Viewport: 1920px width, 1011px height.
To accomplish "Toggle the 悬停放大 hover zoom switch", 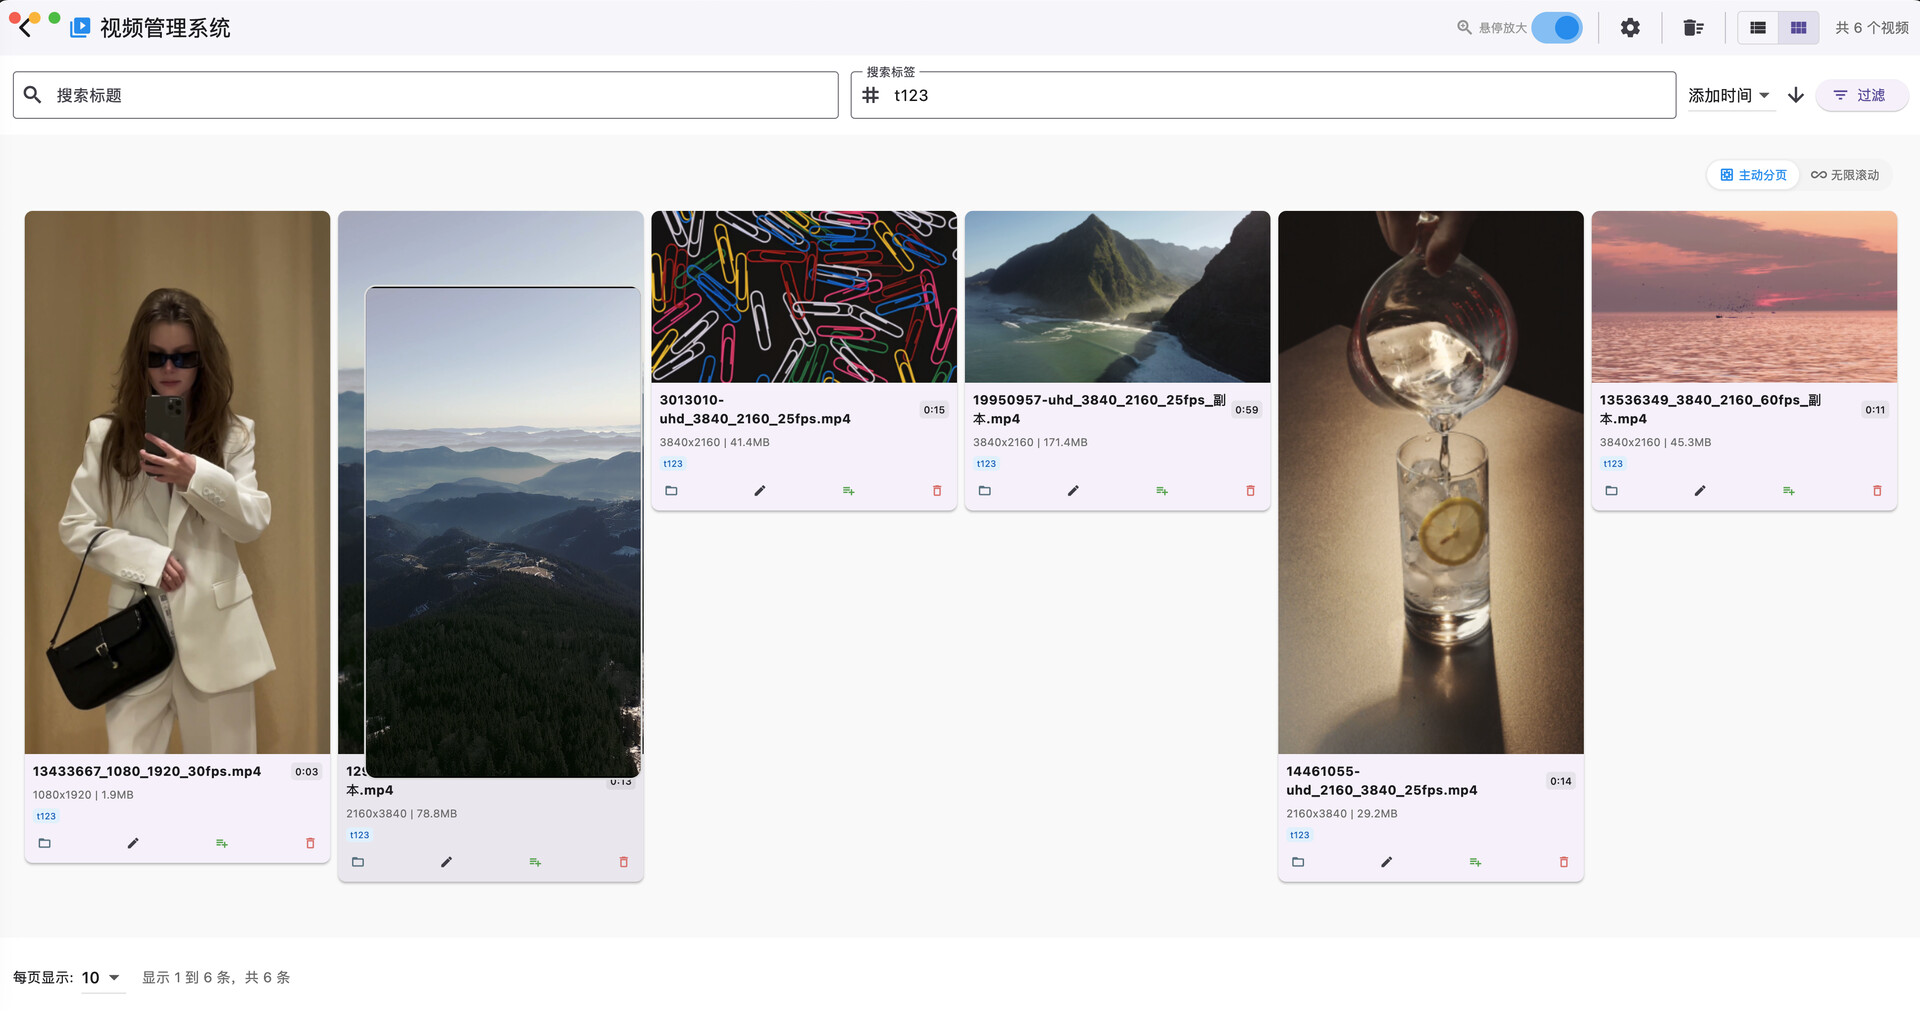I will [1557, 28].
